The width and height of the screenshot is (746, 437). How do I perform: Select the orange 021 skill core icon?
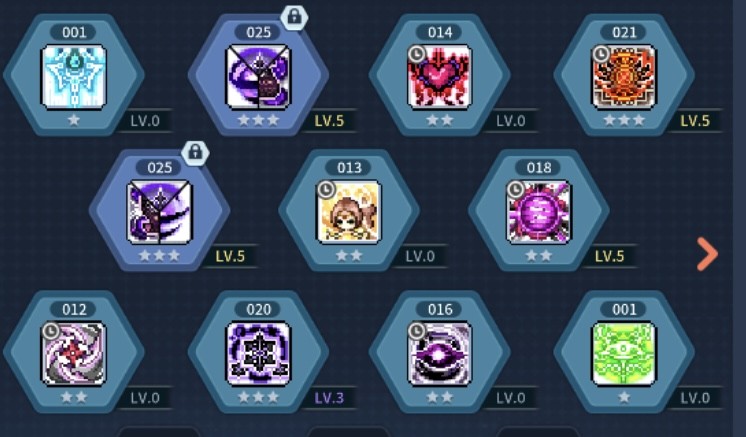pos(624,77)
